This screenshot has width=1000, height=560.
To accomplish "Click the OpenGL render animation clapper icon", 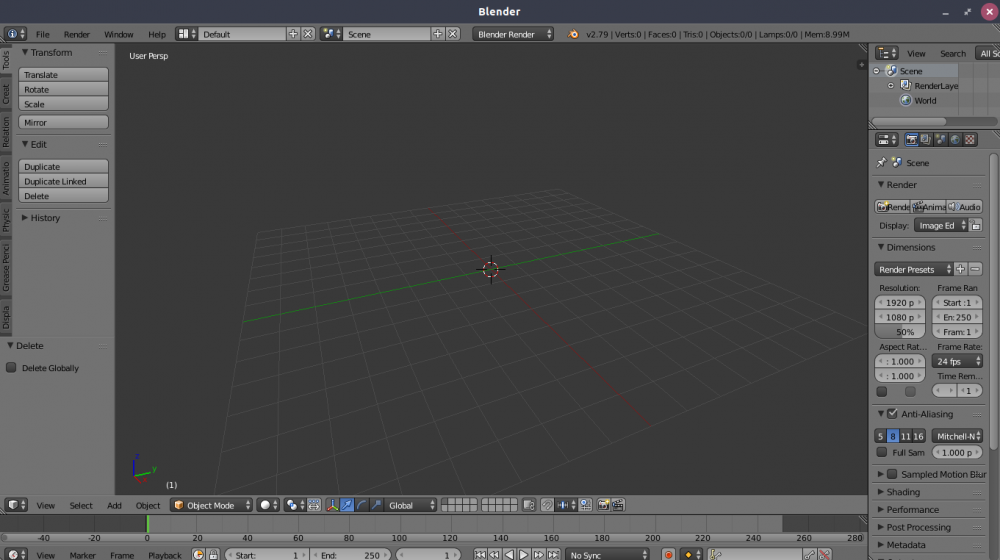I will pos(618,505).
